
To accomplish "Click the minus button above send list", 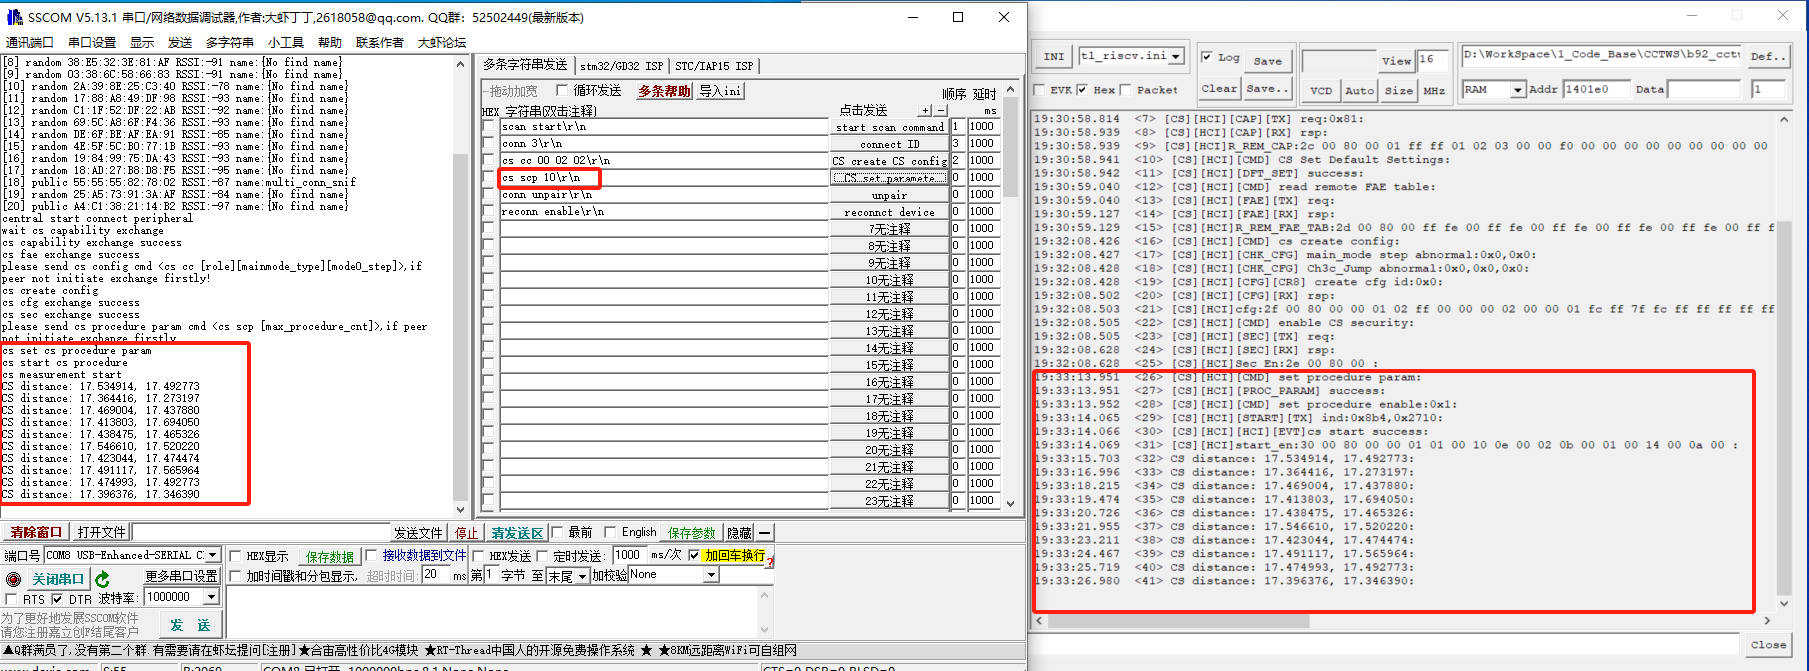I will (x=940, y=110).
